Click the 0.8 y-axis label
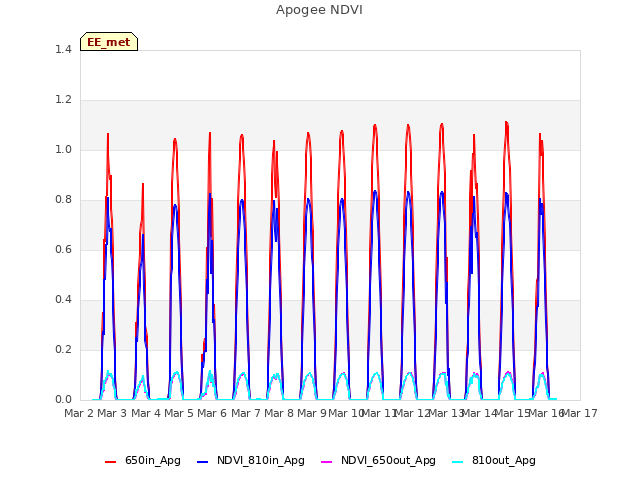The width and height of the screenshot is (640, 480). (63, 200)
